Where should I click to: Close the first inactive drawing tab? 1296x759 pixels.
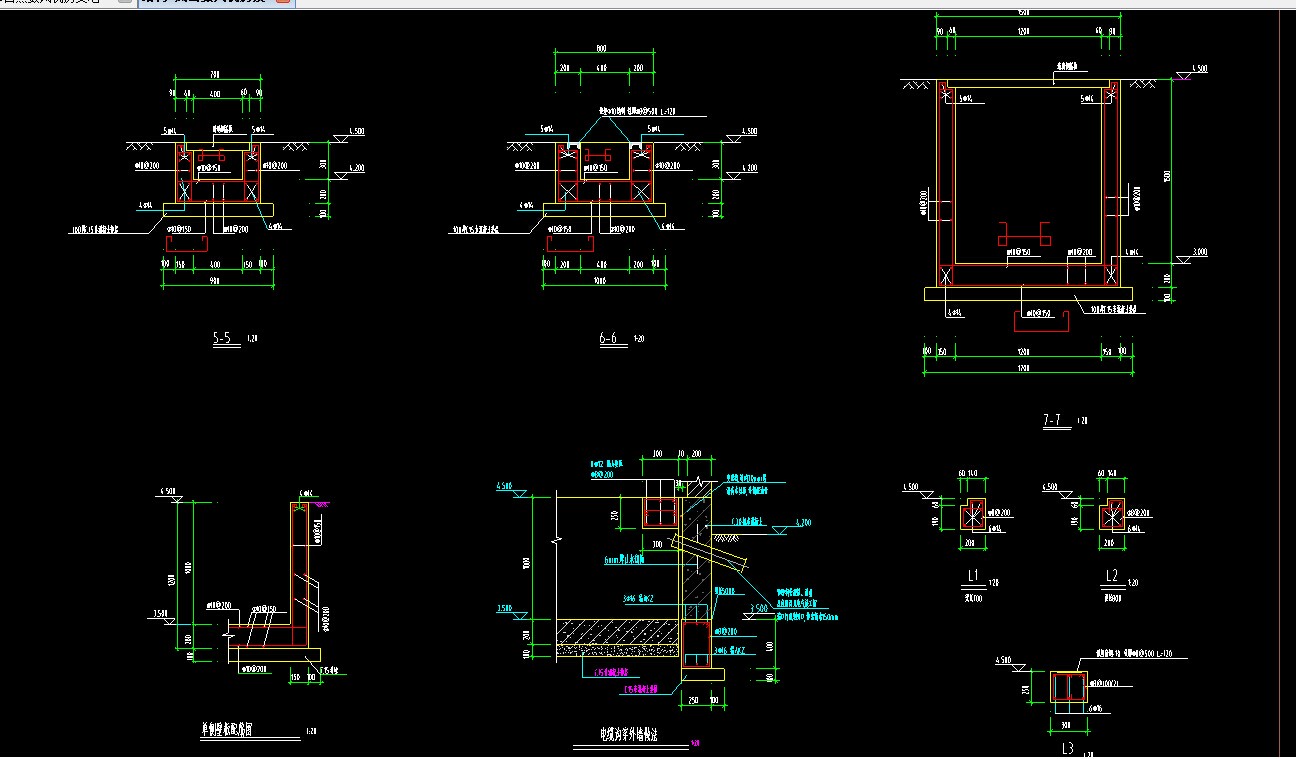click(x=123, y=3)
